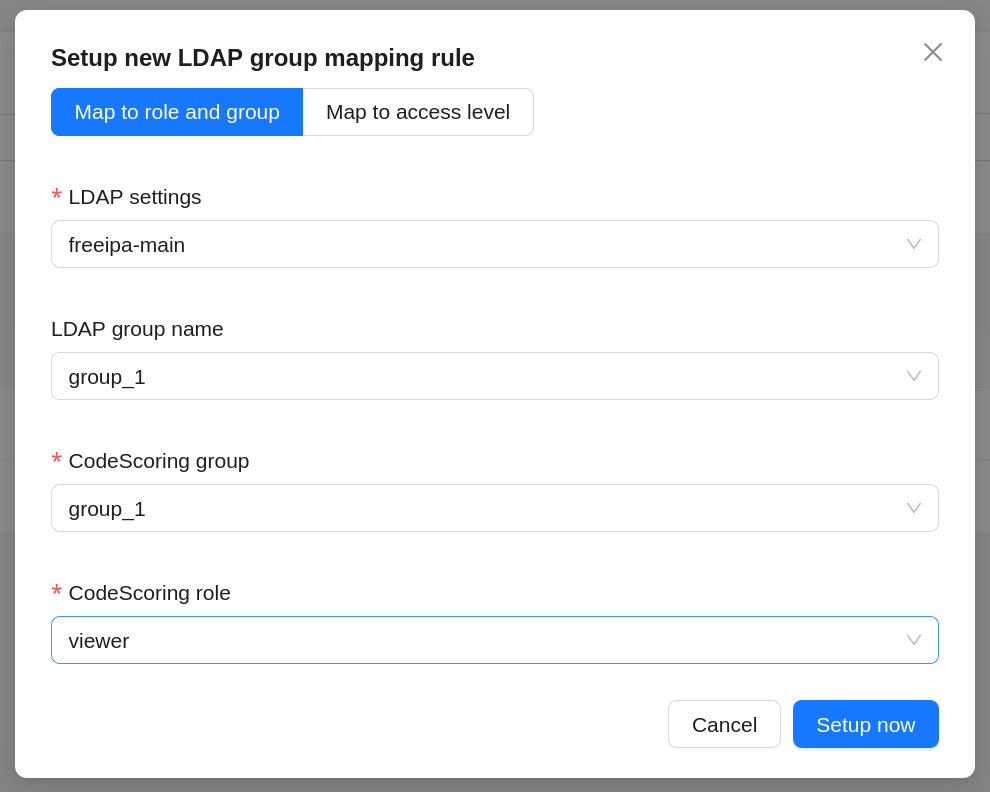Open the CodeScoring group dropdown
Image resolution: width=990 pixels, height=792 pixels.
(x=495, y=508)
